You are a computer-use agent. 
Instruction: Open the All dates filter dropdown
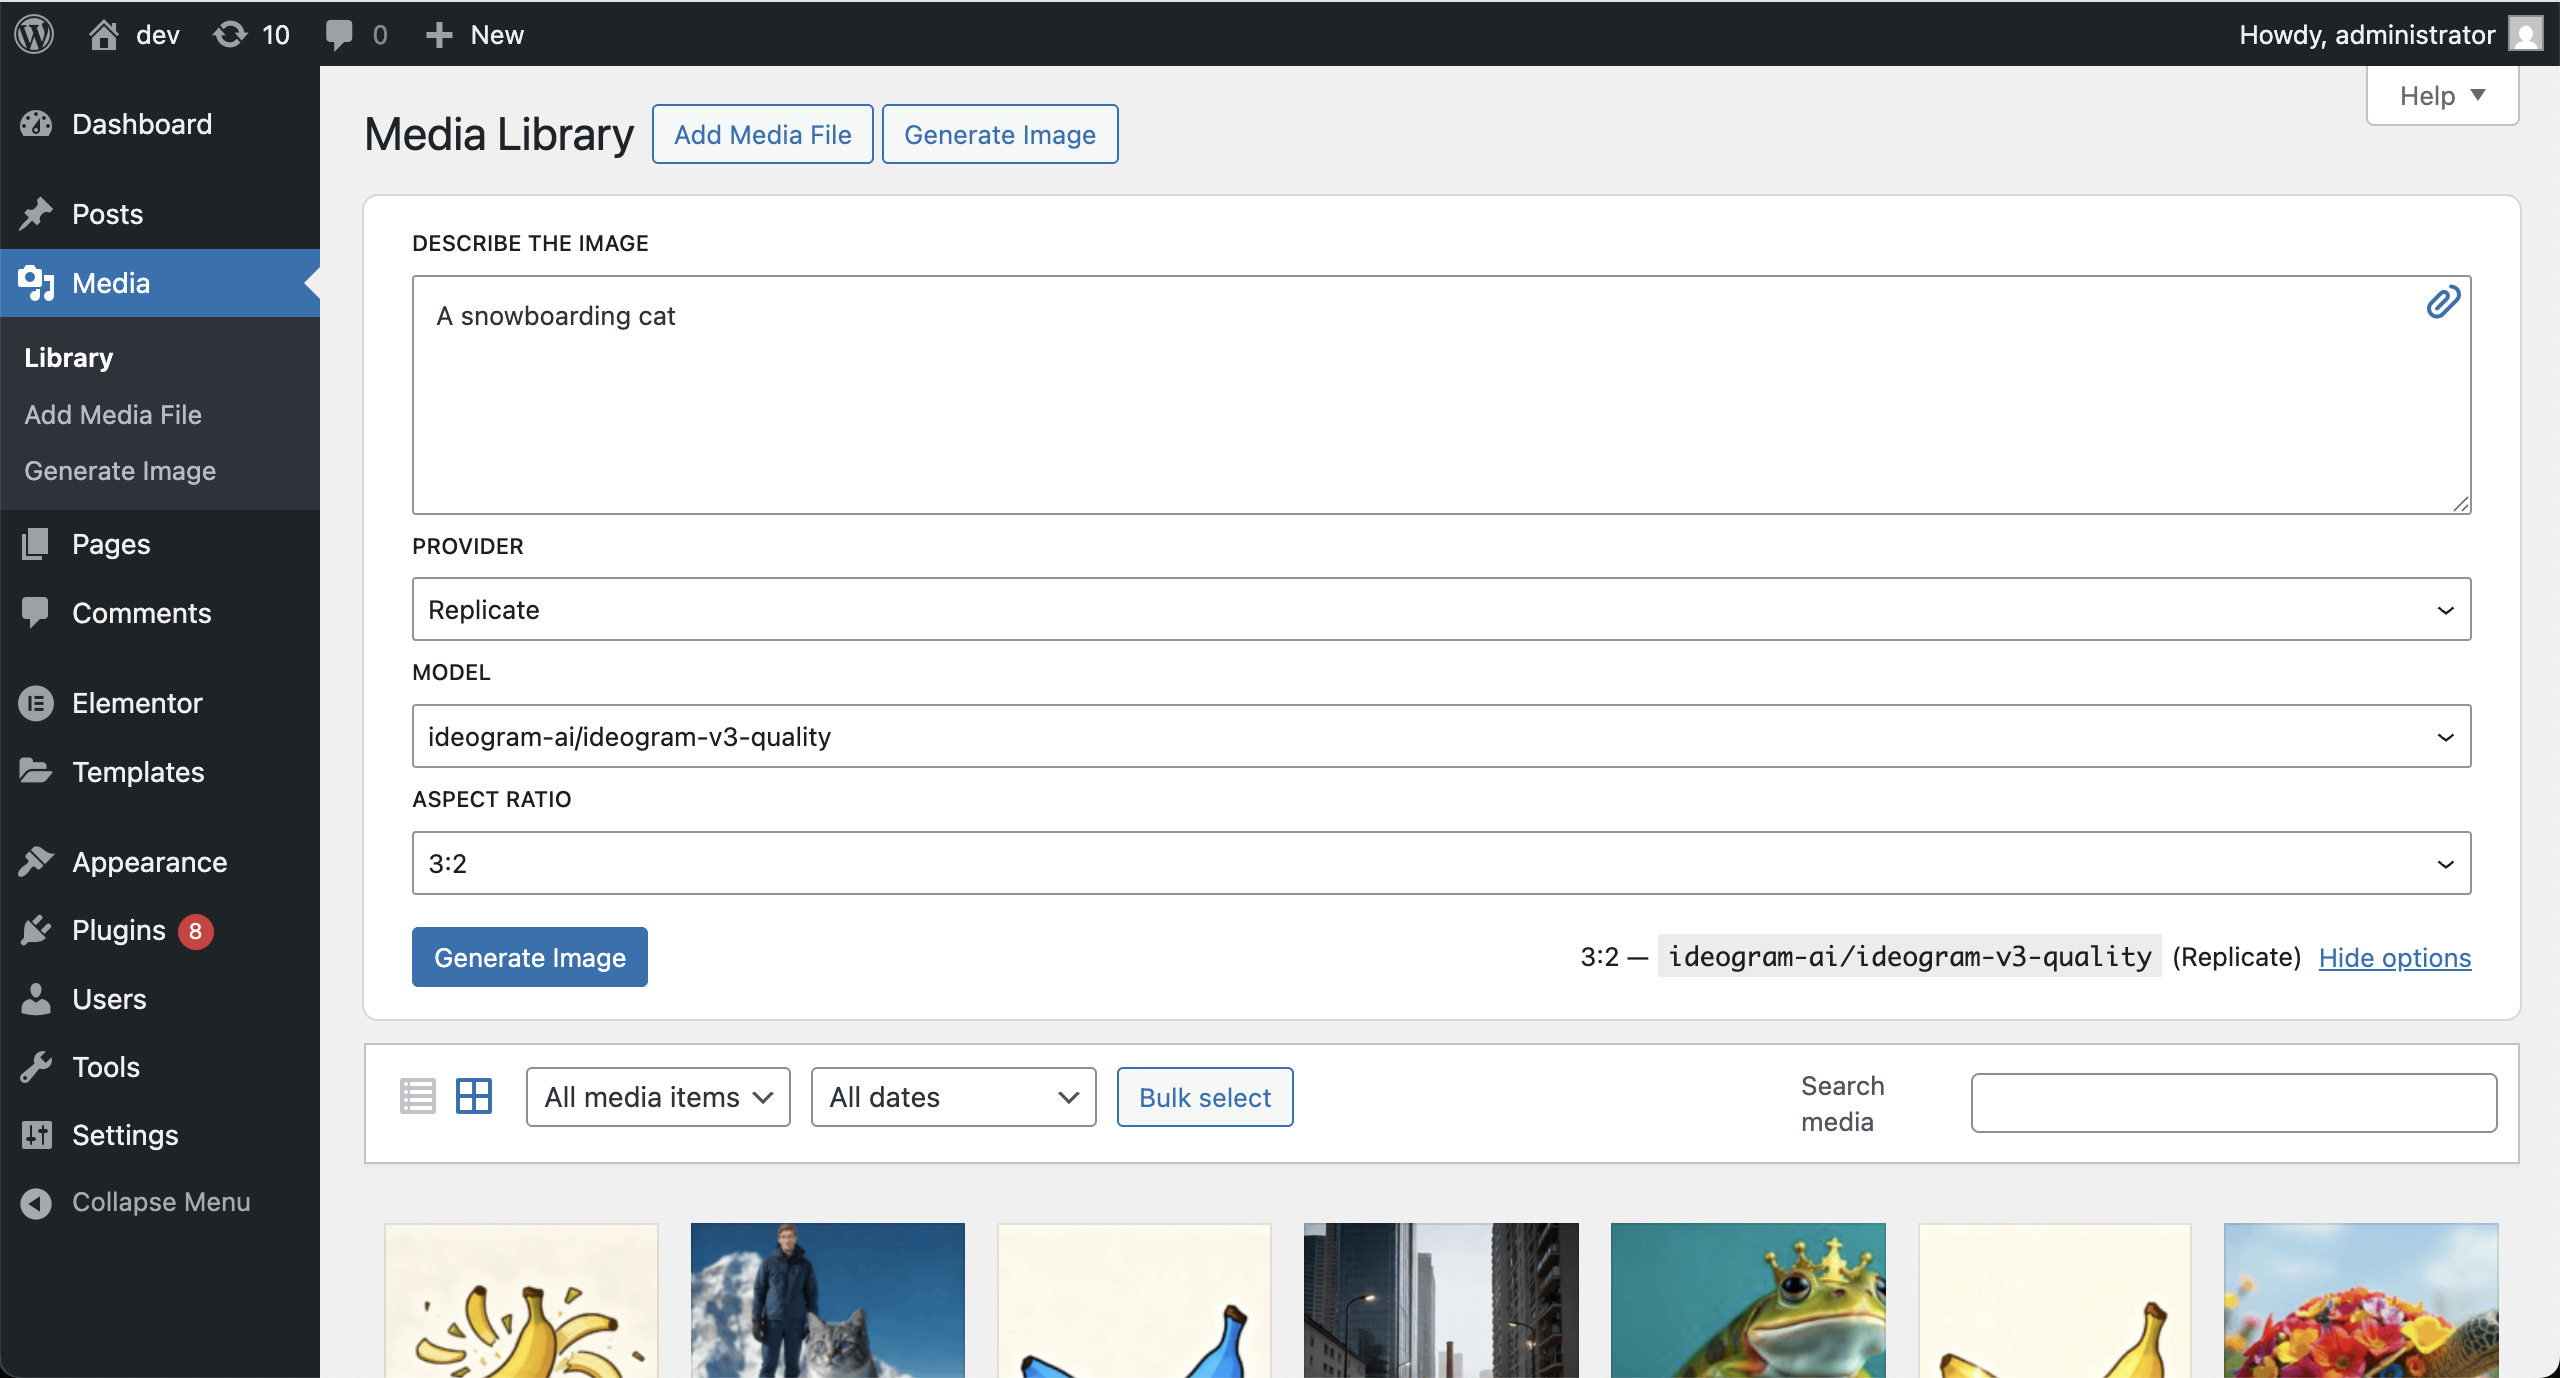(953, 1097)
